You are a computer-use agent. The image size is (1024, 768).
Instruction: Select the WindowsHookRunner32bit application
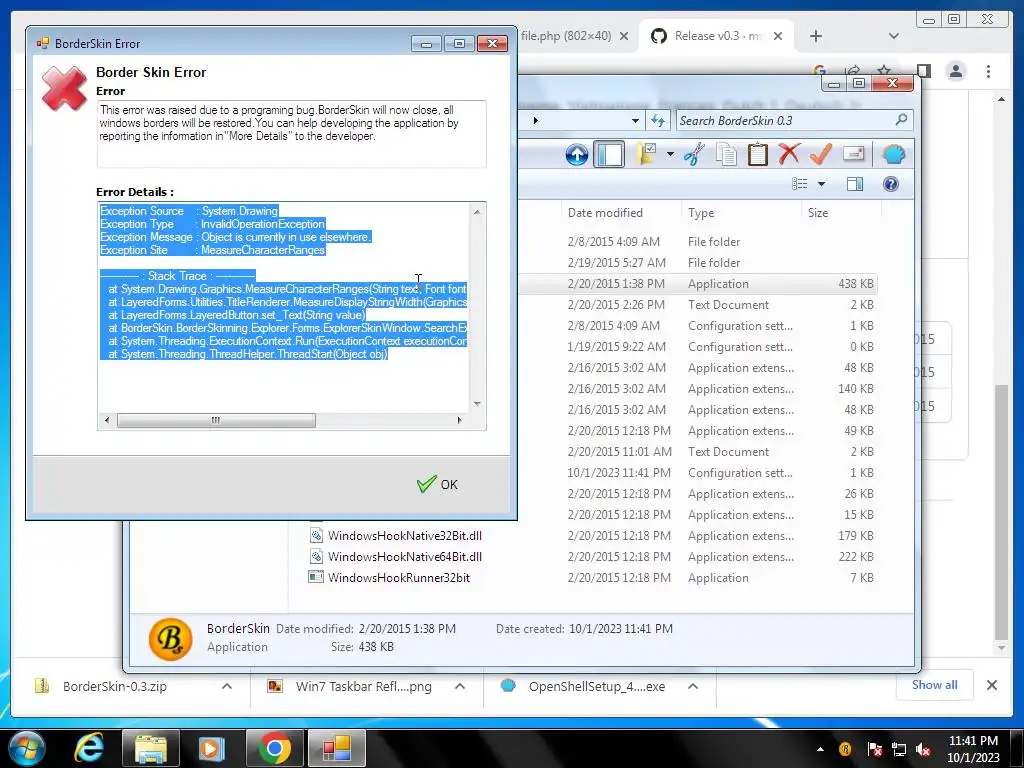[399, 577]
